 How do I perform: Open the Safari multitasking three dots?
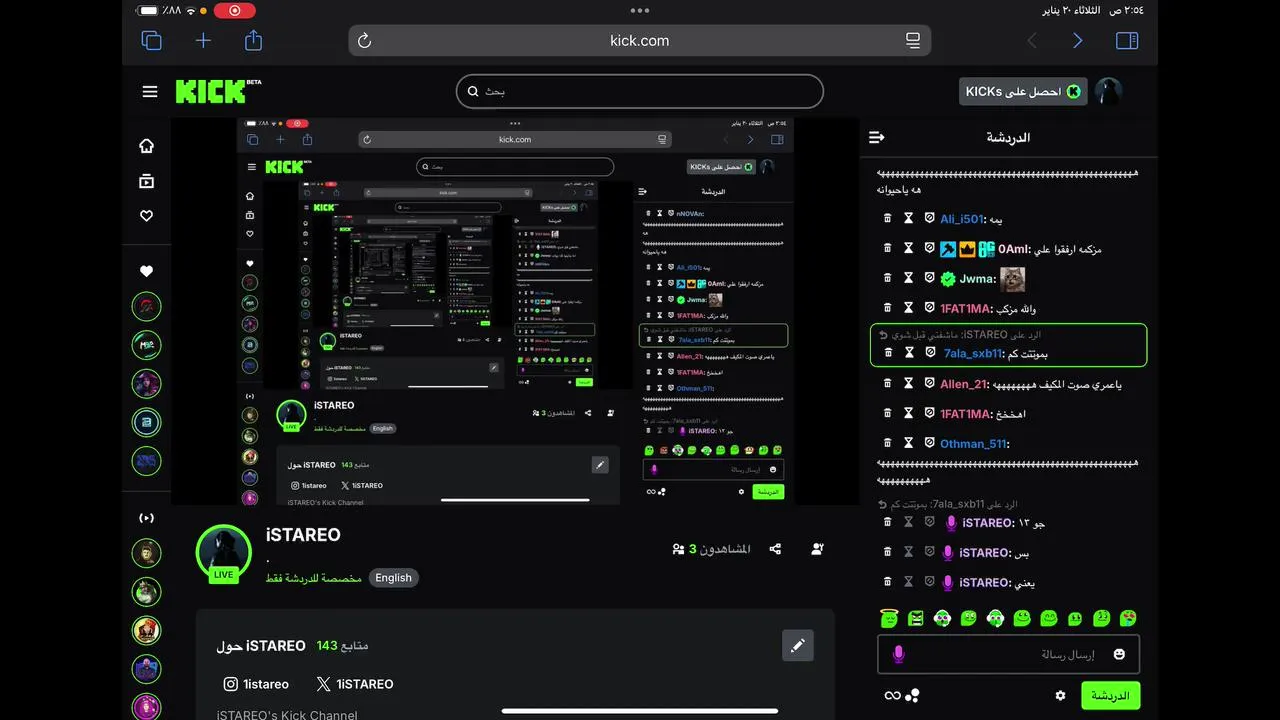point(640,10)
